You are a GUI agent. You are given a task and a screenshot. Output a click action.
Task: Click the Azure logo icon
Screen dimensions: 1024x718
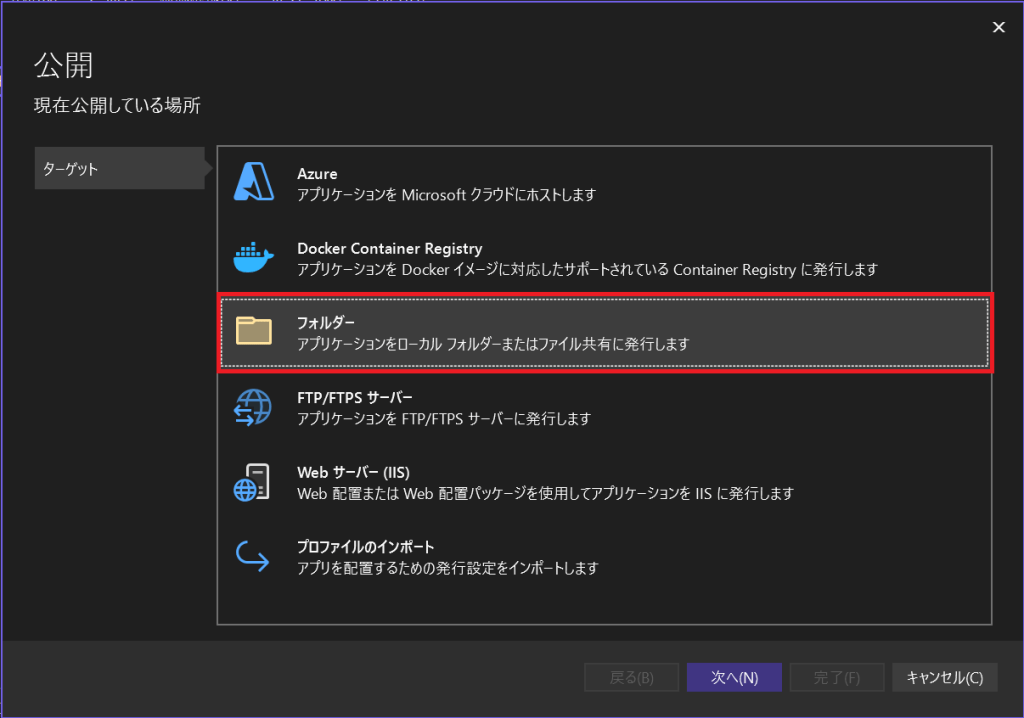tap(253, 183)
